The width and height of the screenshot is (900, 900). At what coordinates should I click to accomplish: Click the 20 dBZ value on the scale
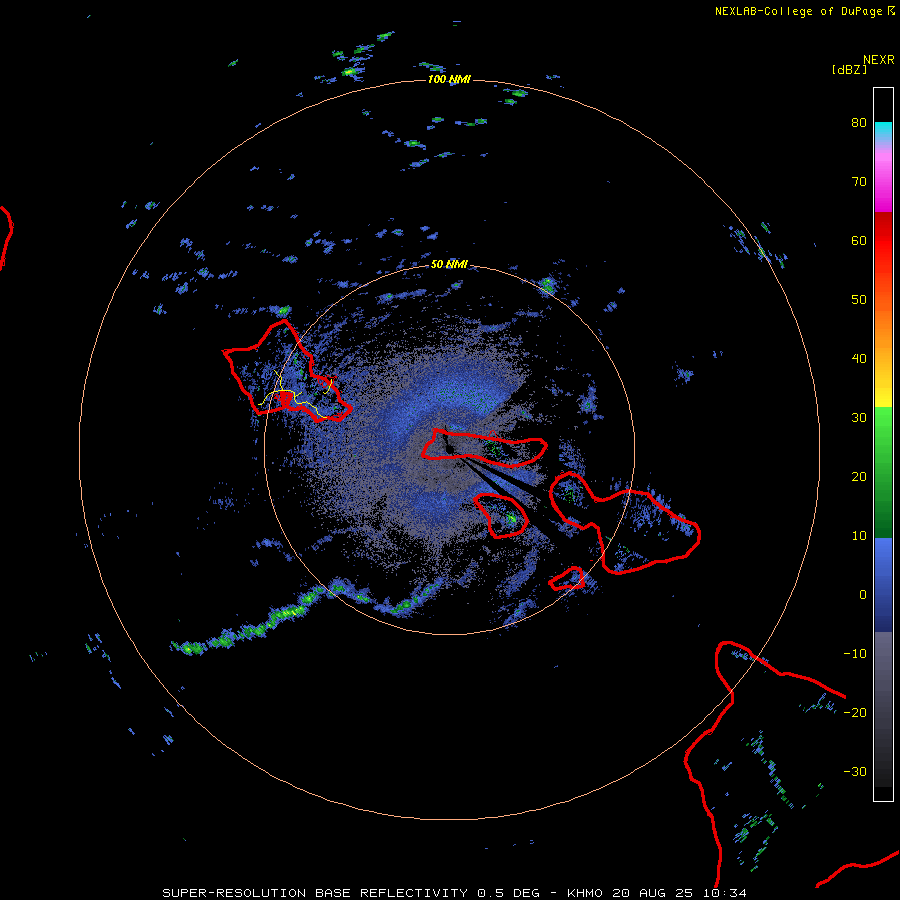[x=859, y=477]
